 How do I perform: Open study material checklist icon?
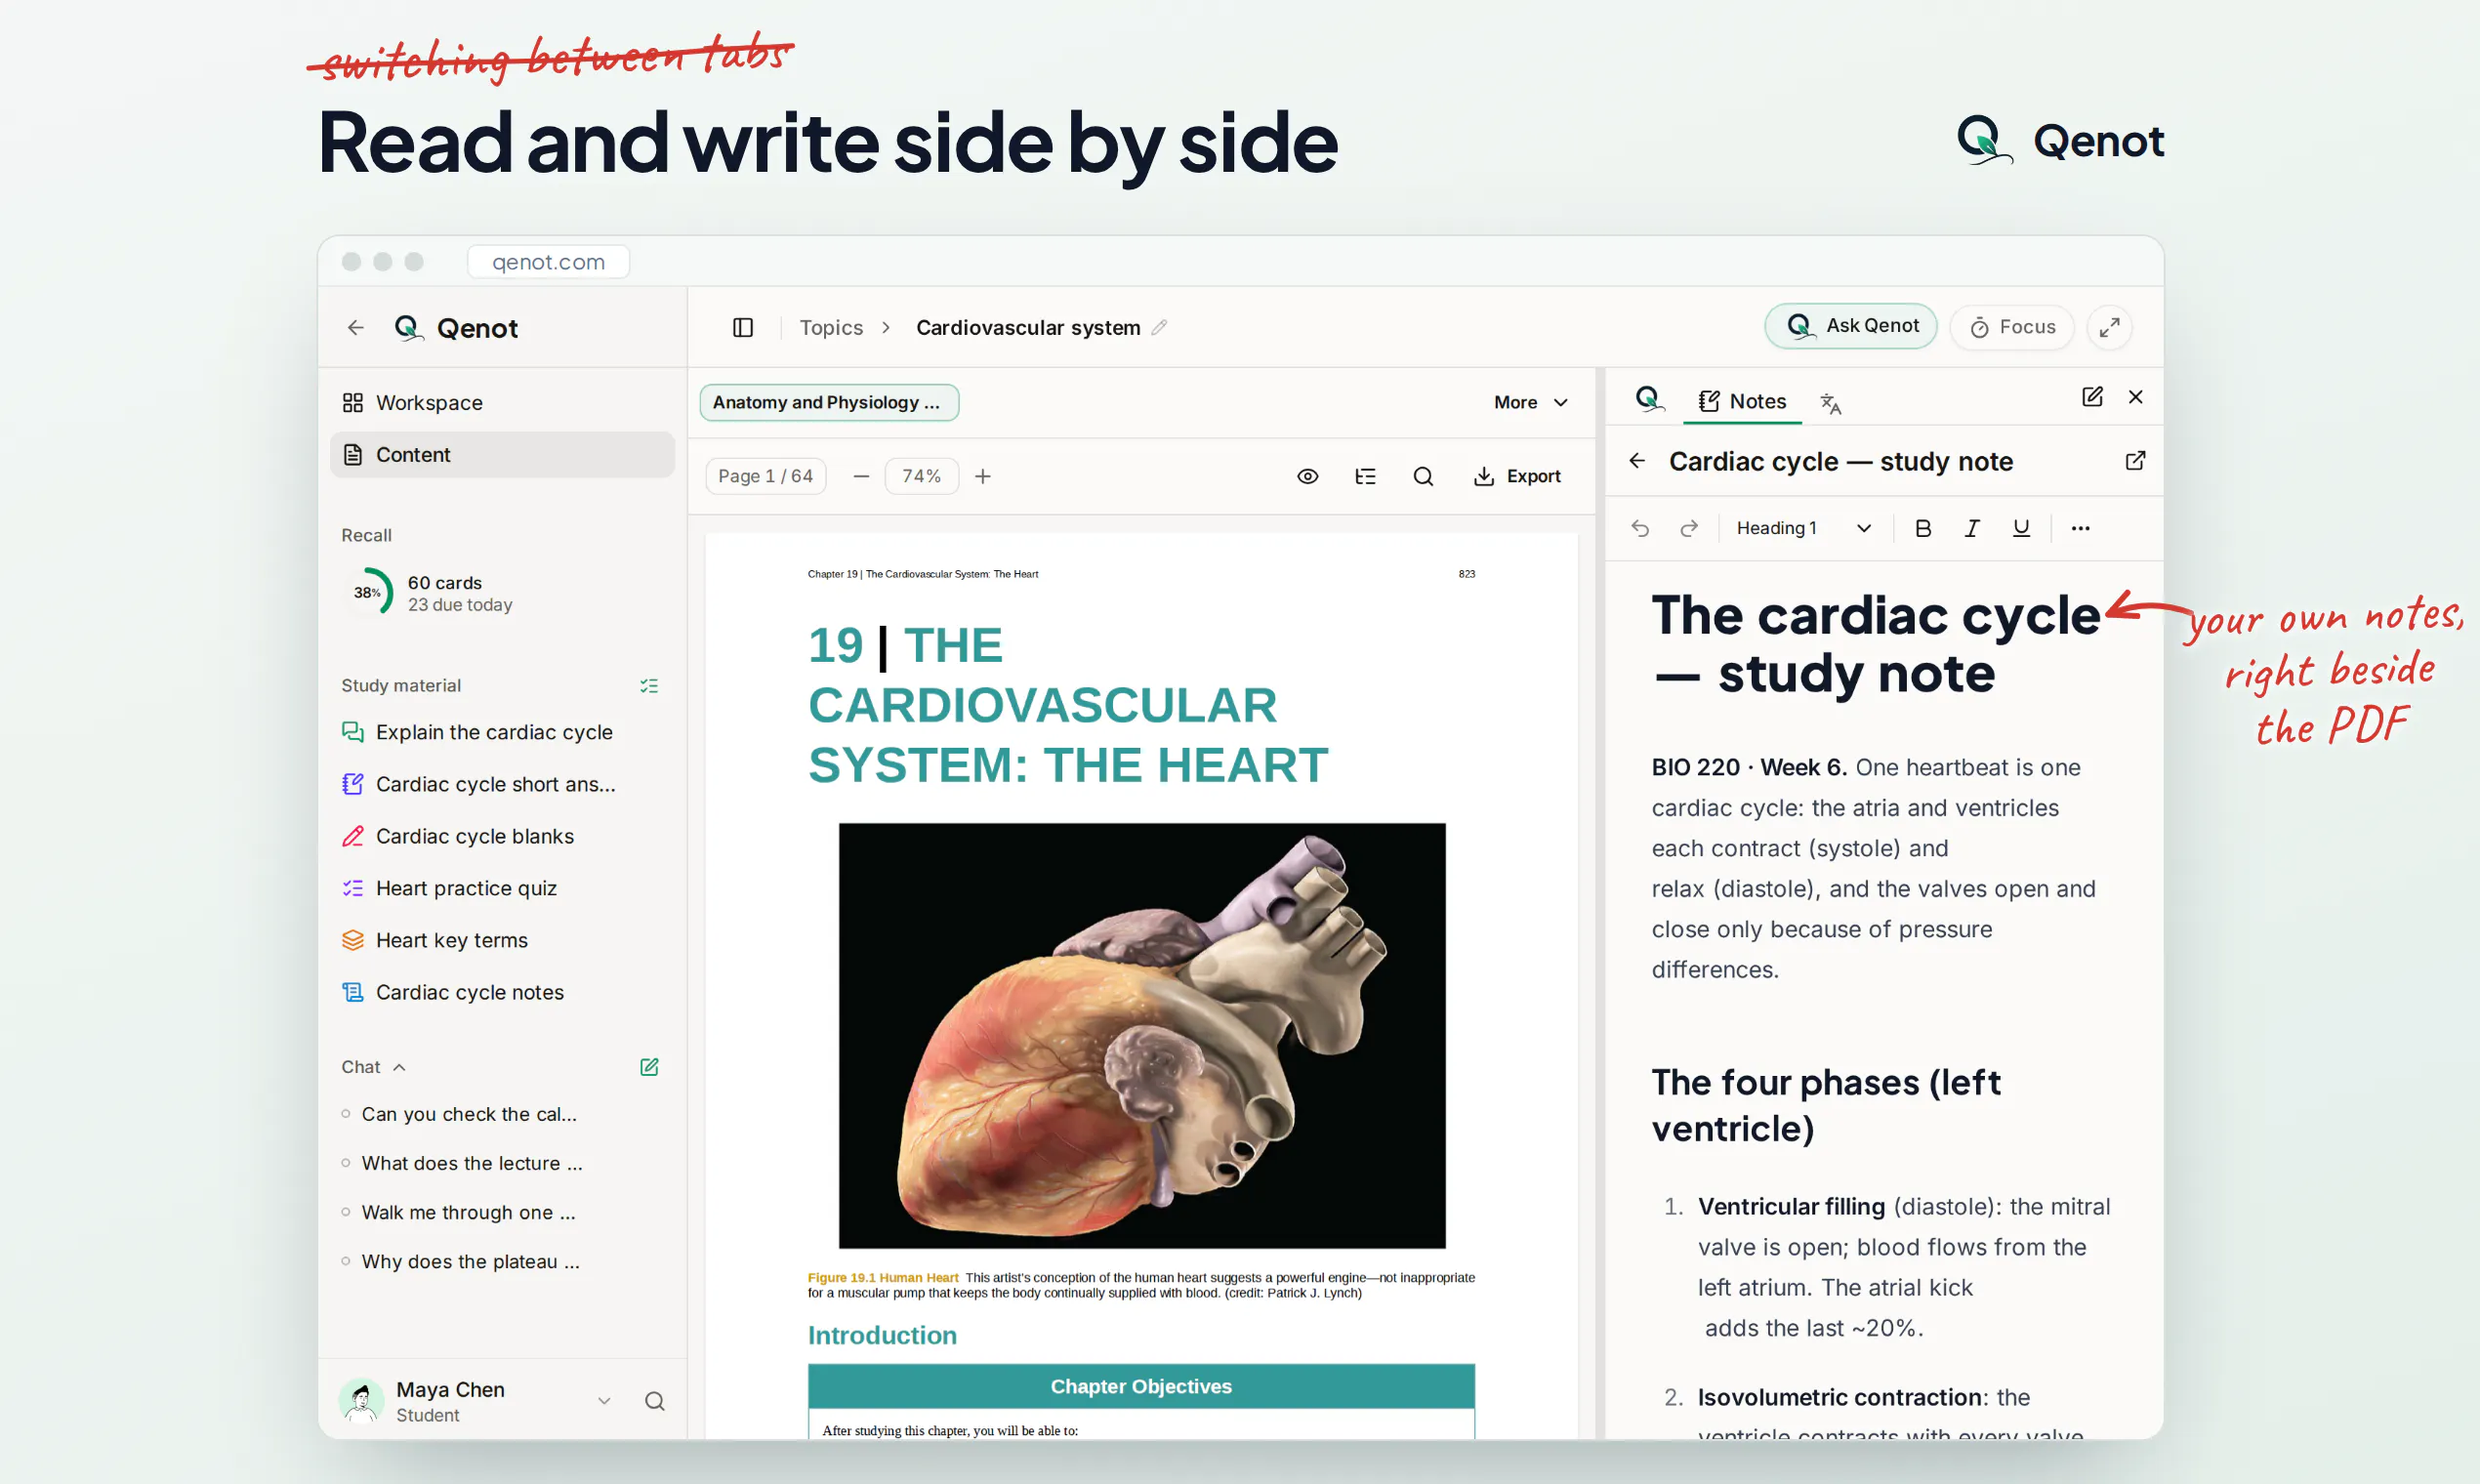649,686
